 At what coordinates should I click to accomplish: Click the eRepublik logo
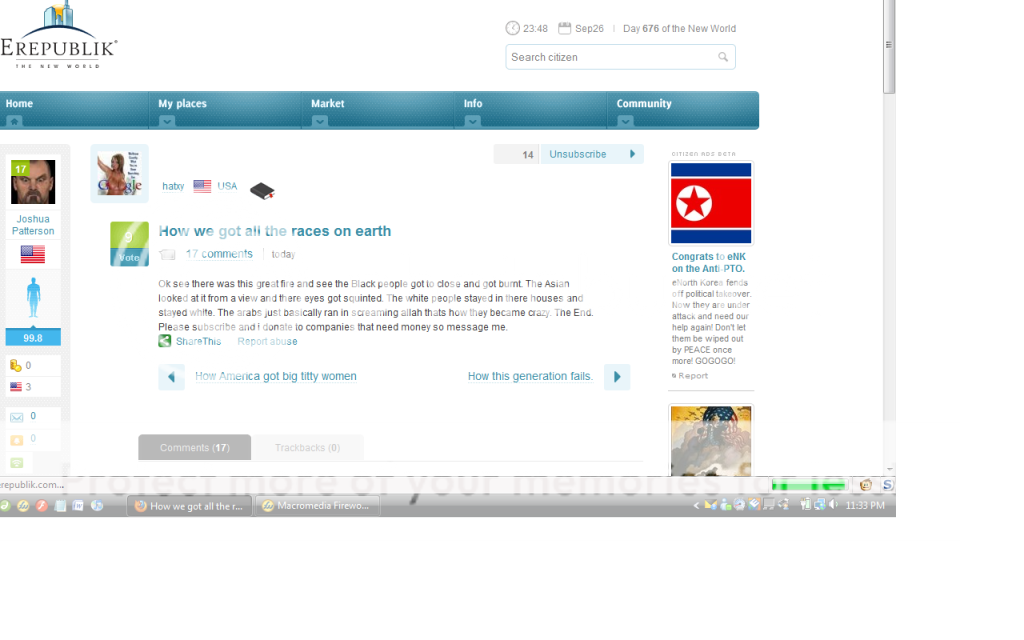pos(58,38)
